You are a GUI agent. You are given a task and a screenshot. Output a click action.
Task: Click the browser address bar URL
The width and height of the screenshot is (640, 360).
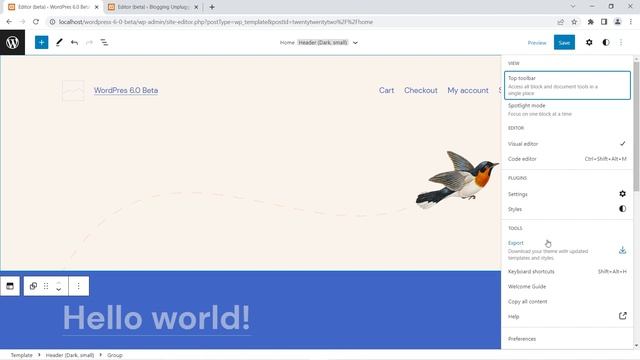pos(216,22)
